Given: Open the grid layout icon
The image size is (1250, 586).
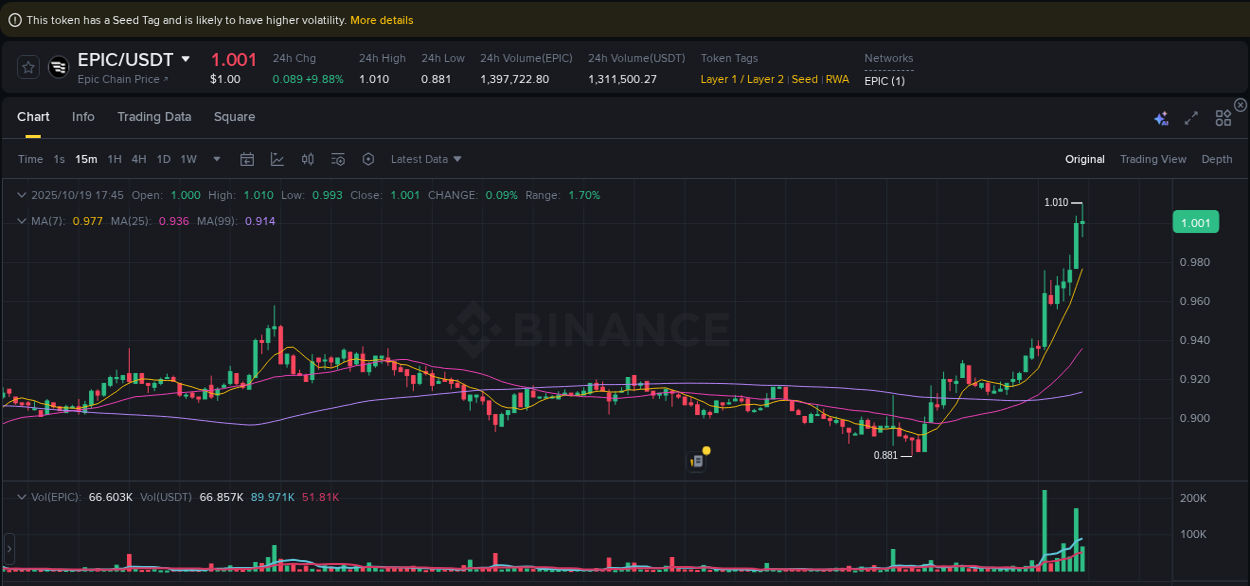Looking at the screenshot, I should pos(1223,118).
